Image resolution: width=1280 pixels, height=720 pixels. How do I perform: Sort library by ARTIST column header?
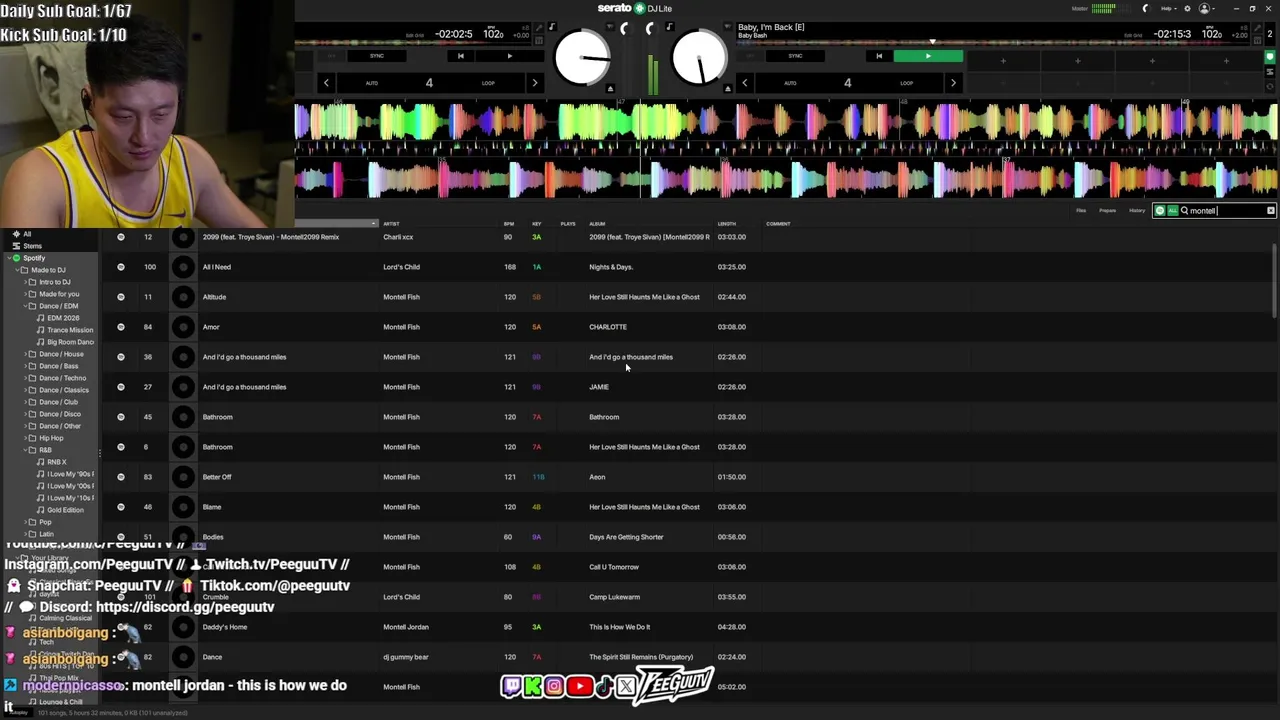click(391, 224)
